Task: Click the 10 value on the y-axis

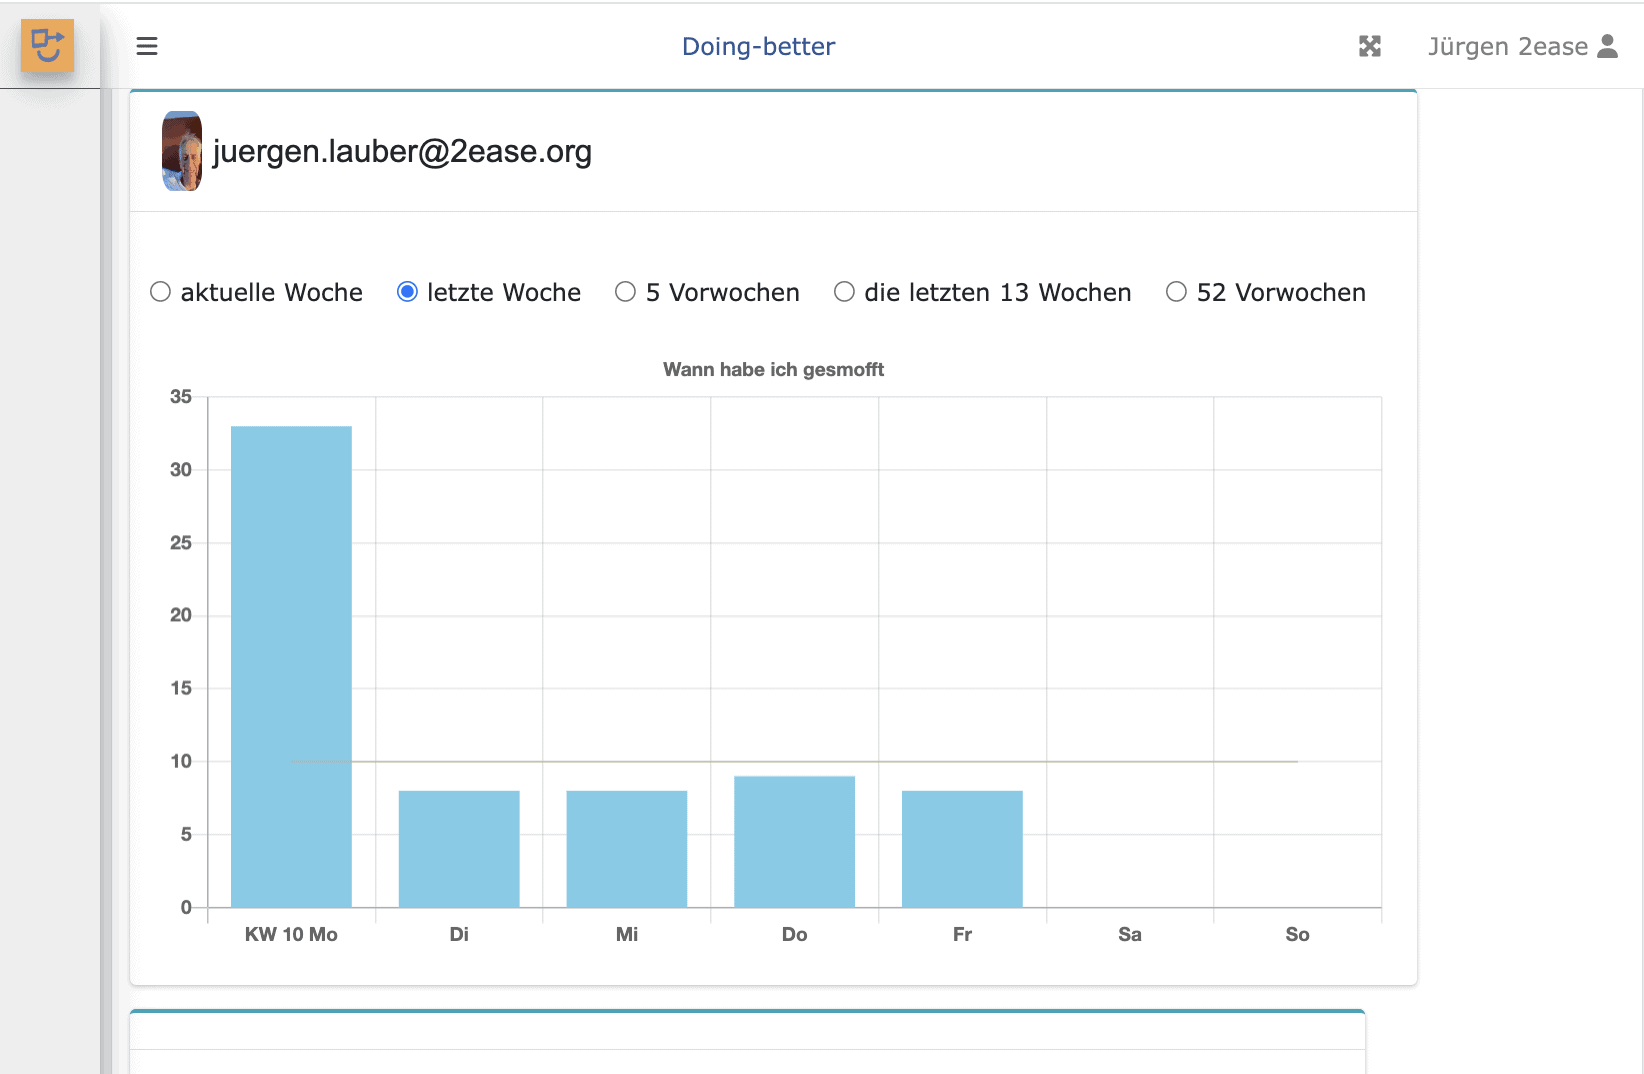Action: 181,761
